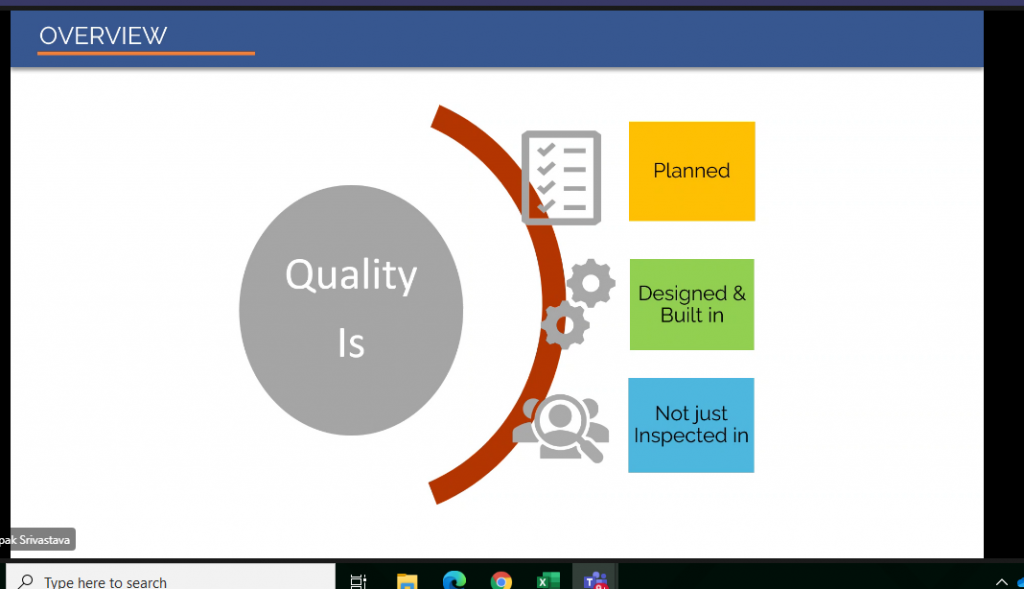Click the yellow 'Planned' box
Screen dimensions: 1024x589
click(x=692, y=171)
